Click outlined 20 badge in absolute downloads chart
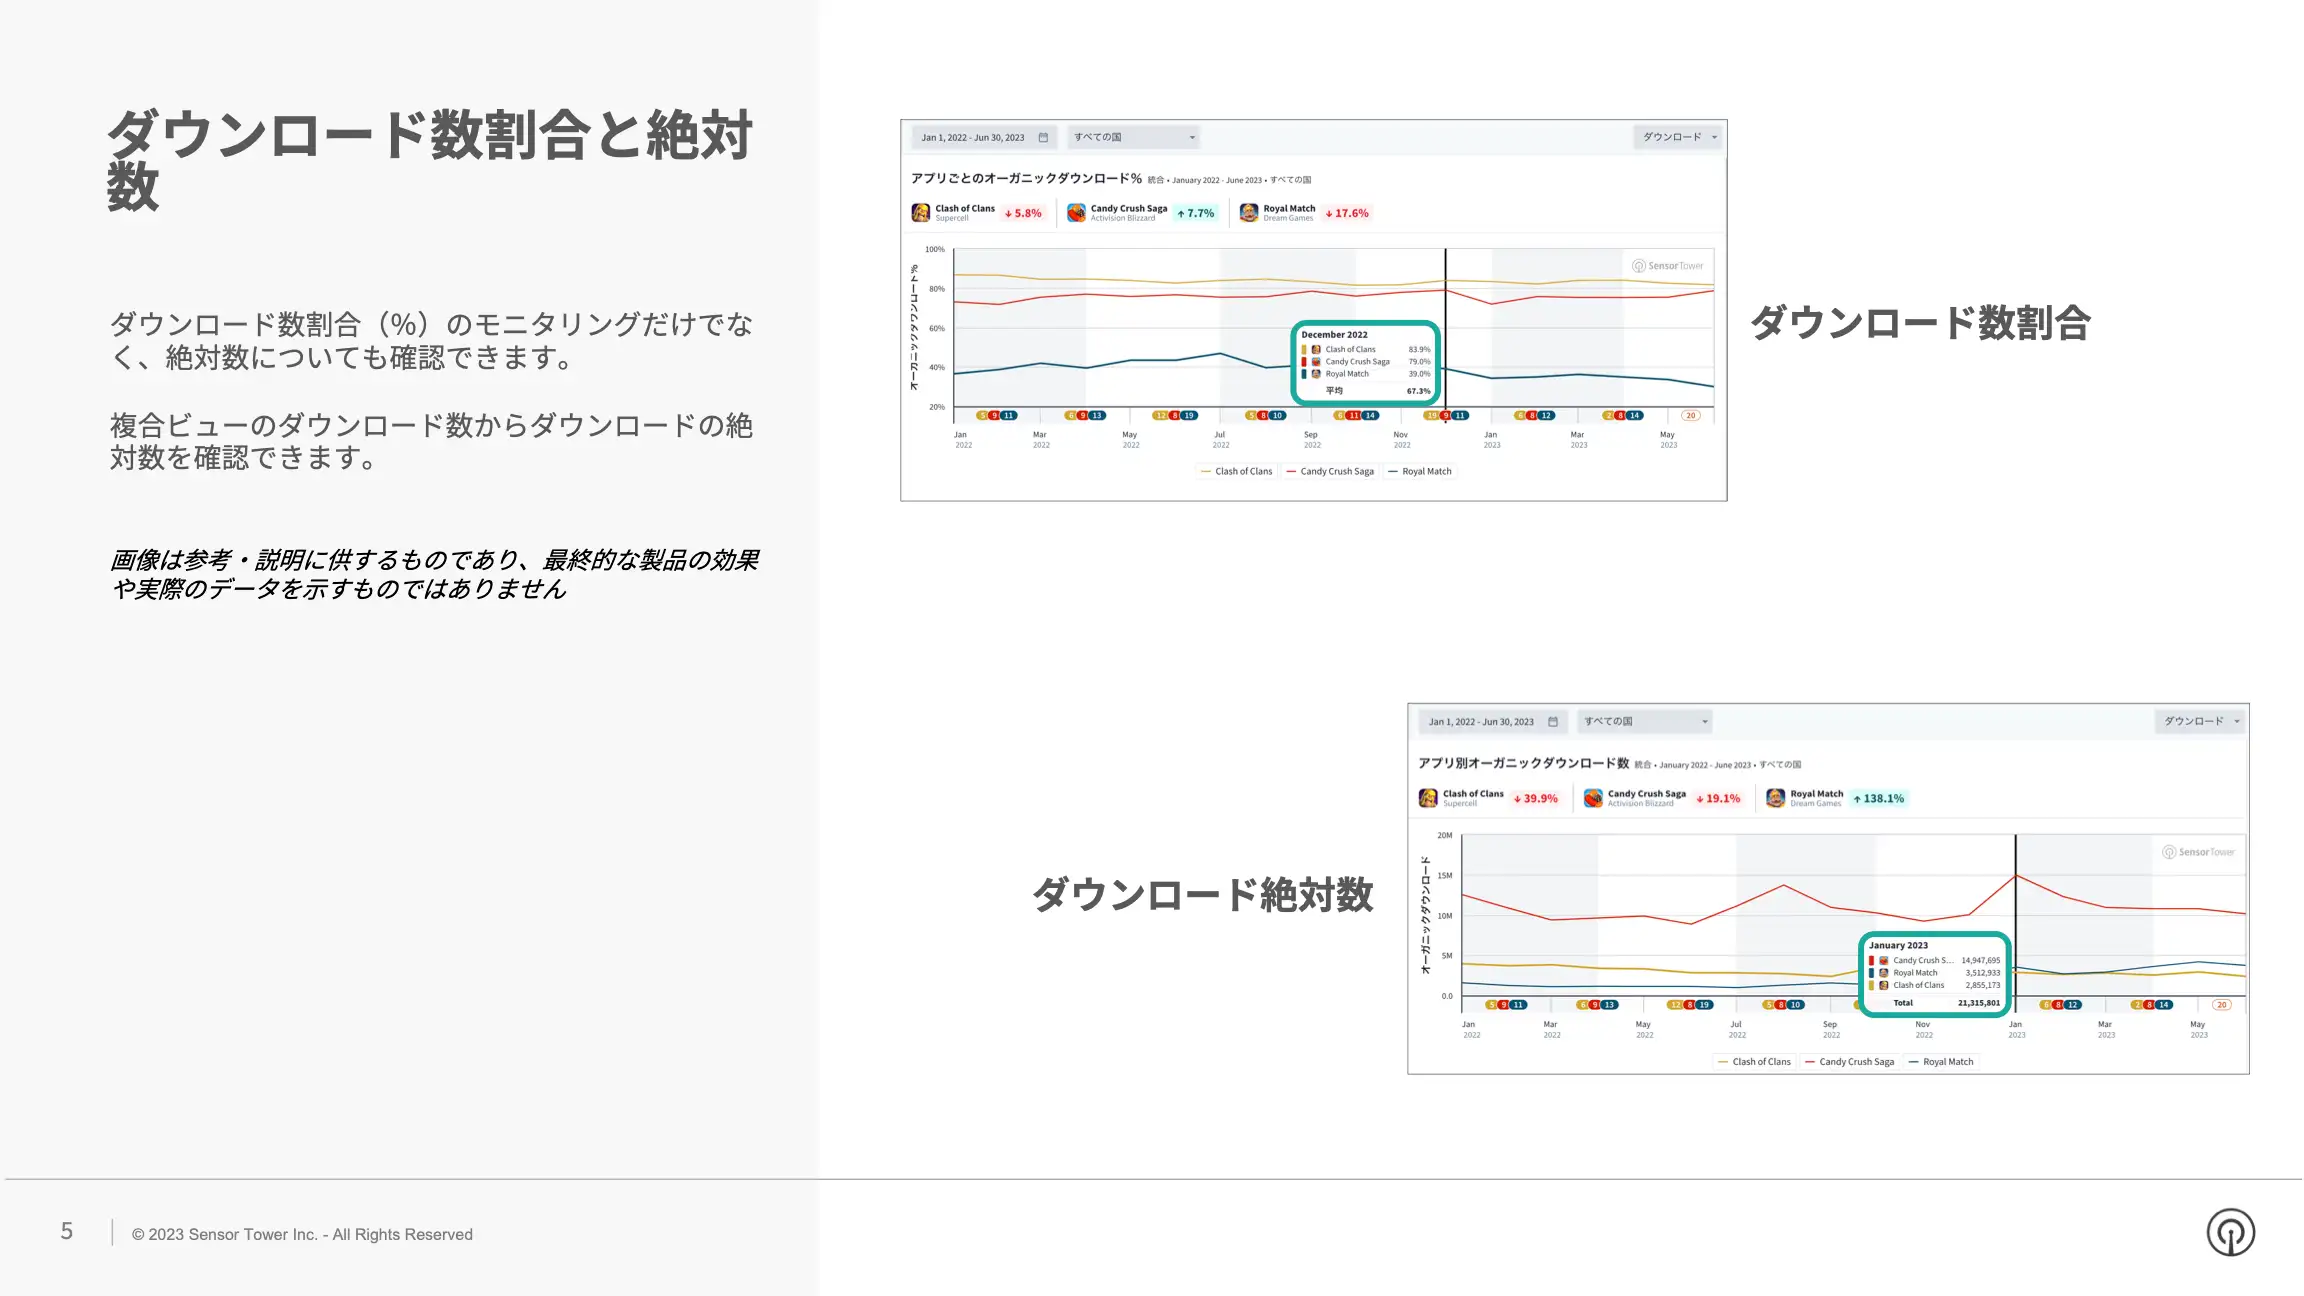This screenshot has height=1296, width=2304. click(x=2222, y=1005)
